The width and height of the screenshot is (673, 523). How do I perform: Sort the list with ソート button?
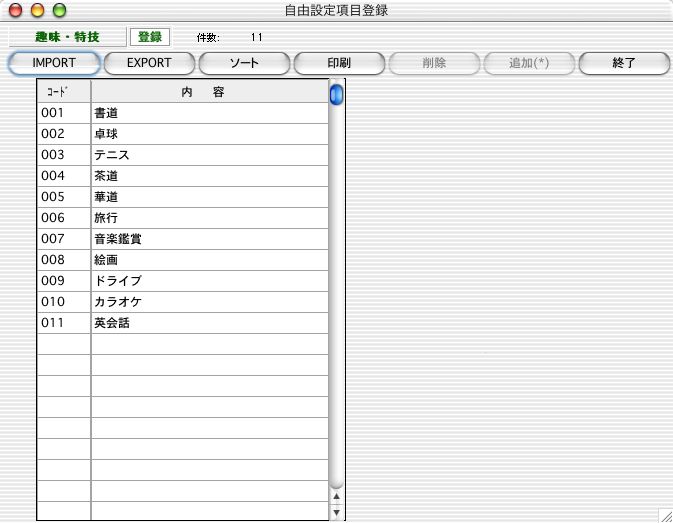click(x=244, y=63)
